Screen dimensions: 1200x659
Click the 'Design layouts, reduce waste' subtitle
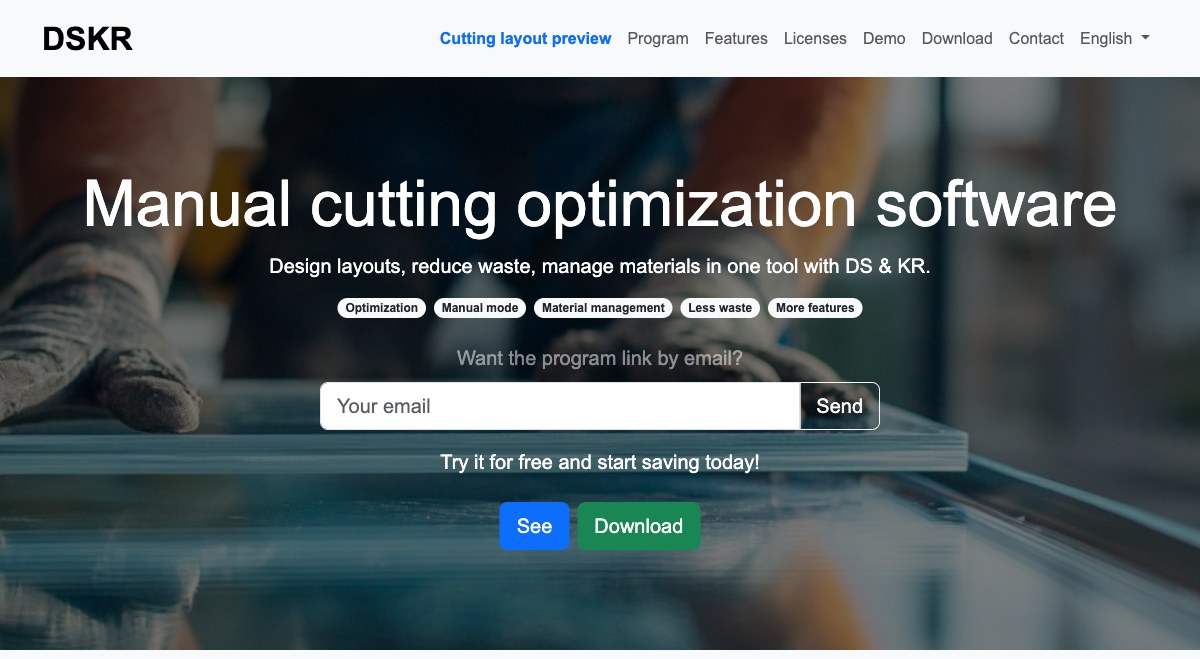(x=600, y=267)
